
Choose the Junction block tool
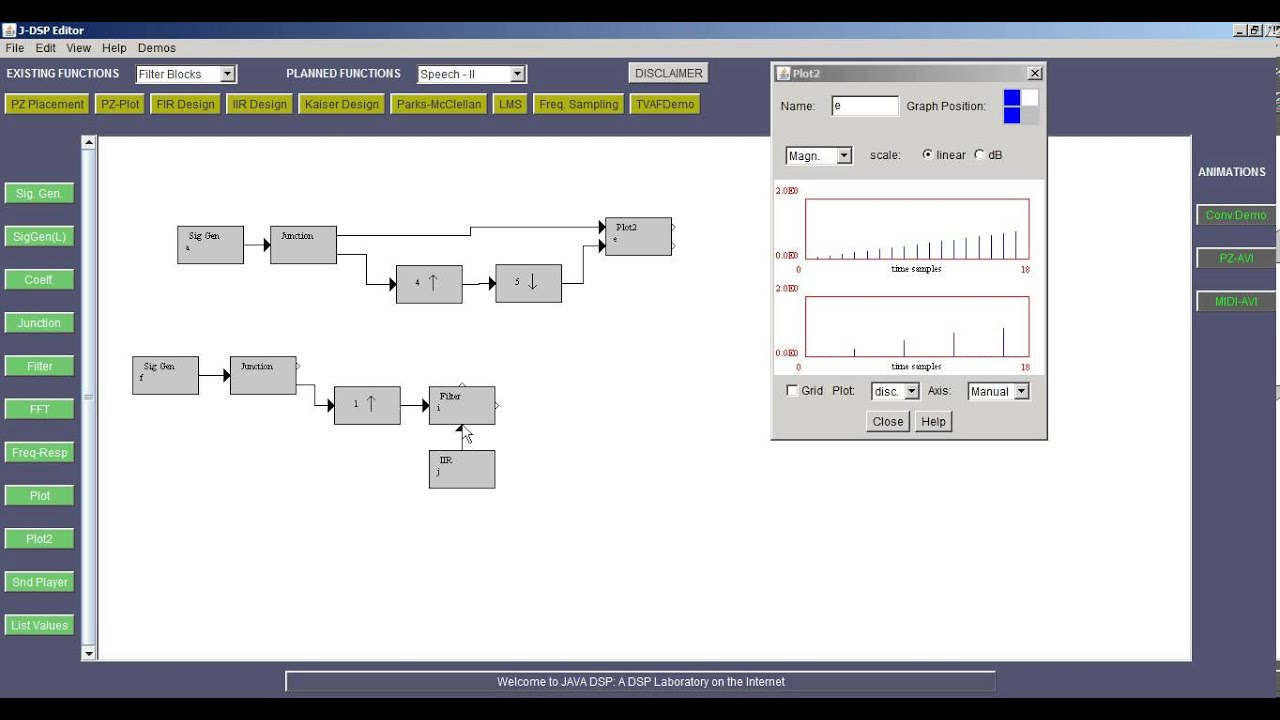click(39, 323)
